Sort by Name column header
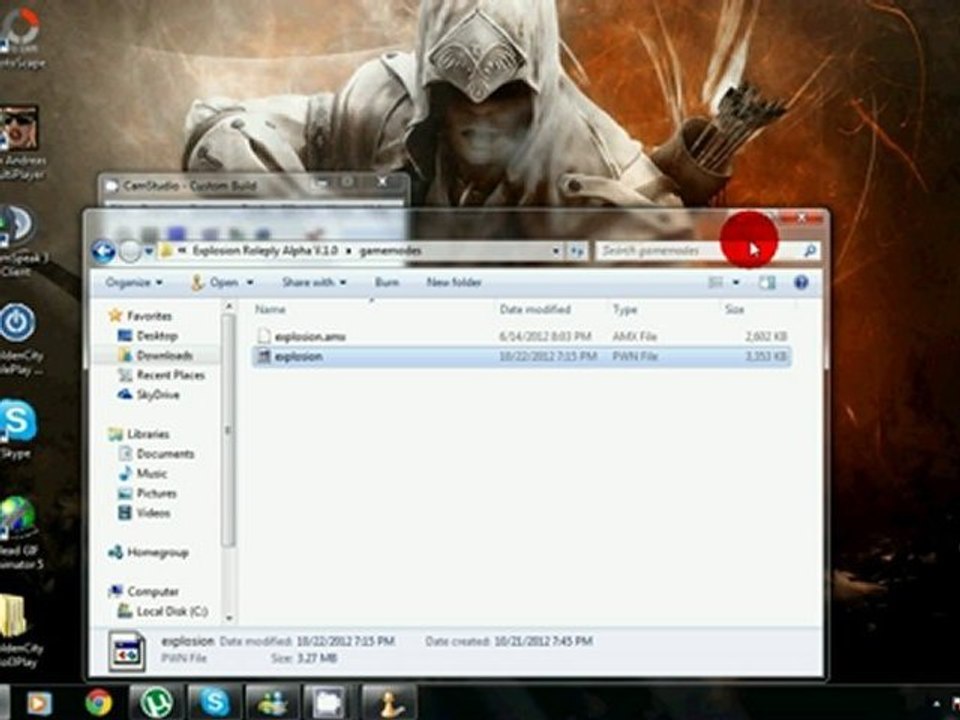Screen dimensions: 960x720 (270, 309)
